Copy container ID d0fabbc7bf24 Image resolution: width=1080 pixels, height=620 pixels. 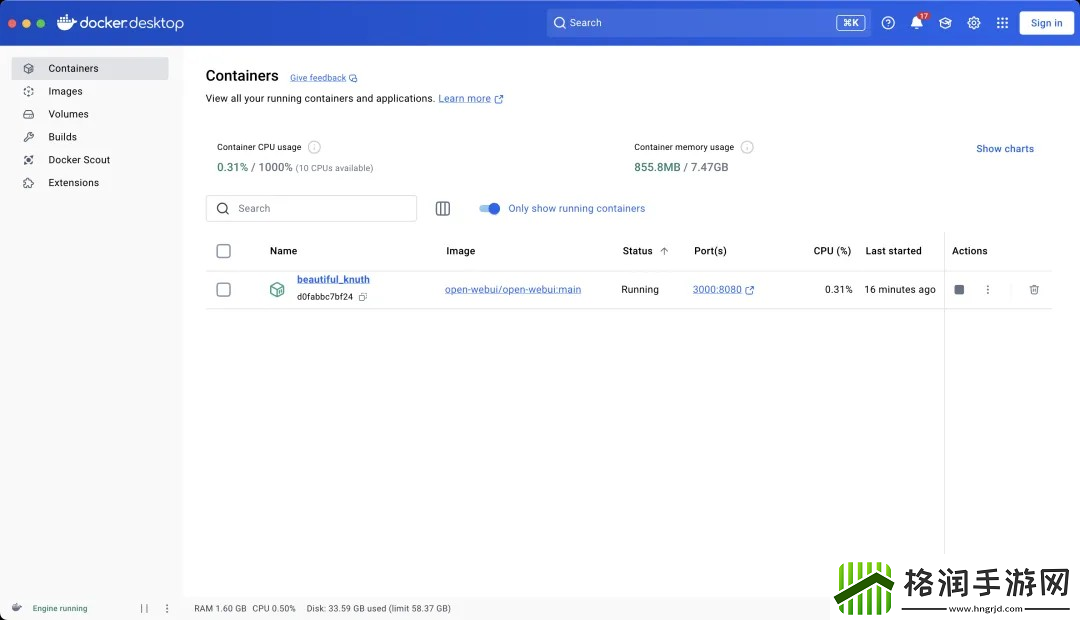[363, 297]
